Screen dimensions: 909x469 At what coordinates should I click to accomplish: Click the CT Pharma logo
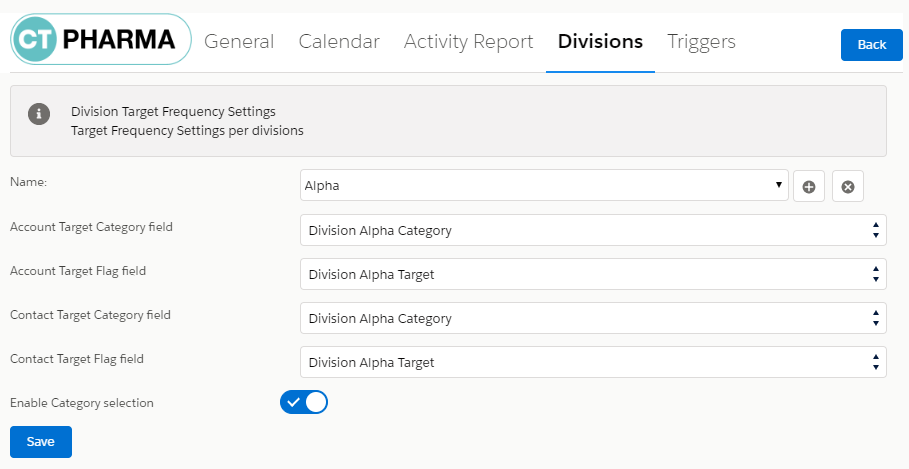point(100,40)
